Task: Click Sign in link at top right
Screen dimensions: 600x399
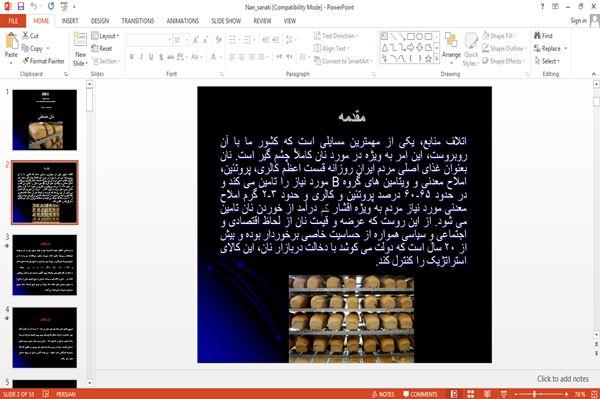Action: (x=578, y=21)
